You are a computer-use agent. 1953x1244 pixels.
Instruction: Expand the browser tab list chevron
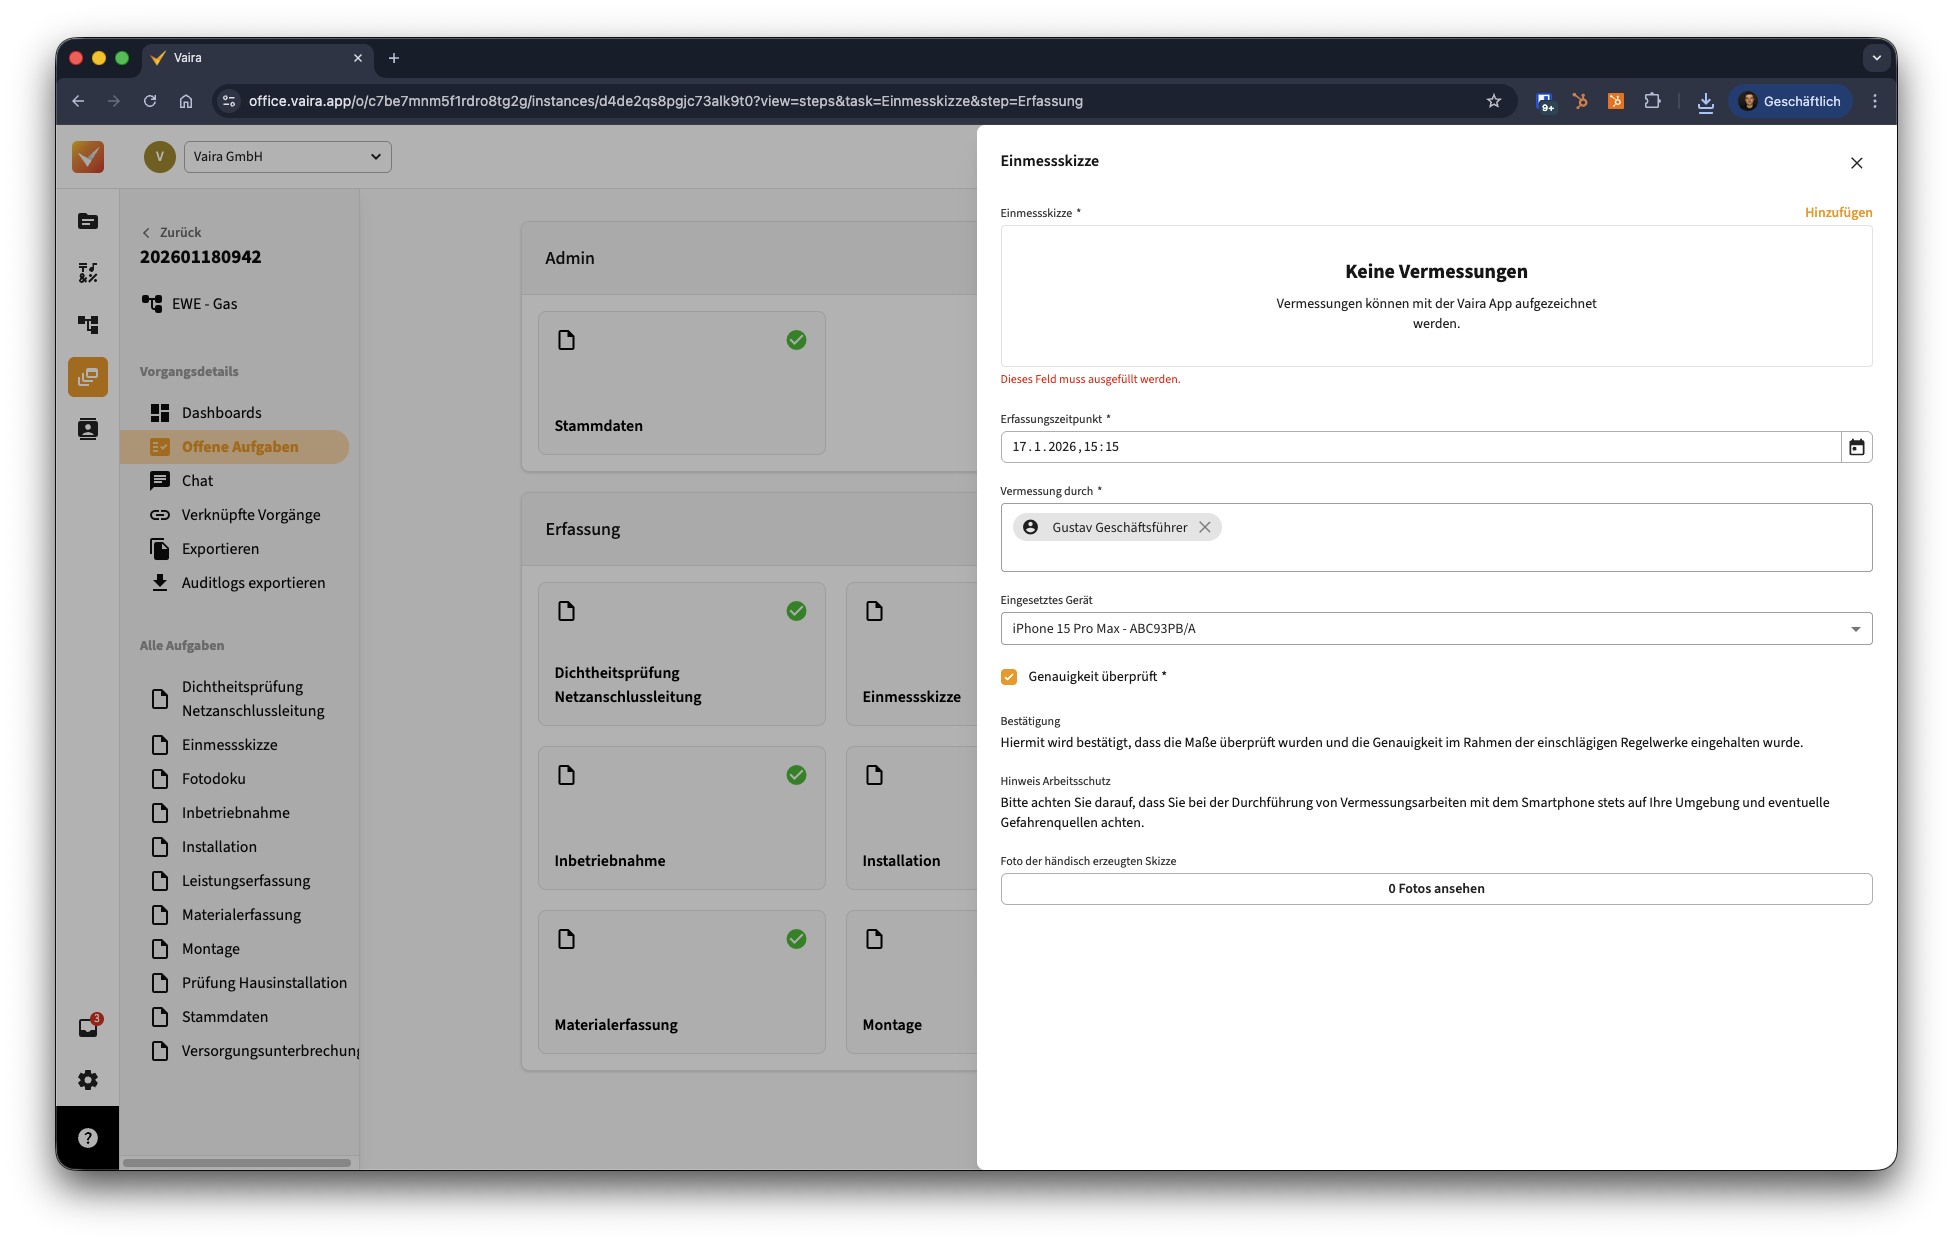coord(1876,58)
